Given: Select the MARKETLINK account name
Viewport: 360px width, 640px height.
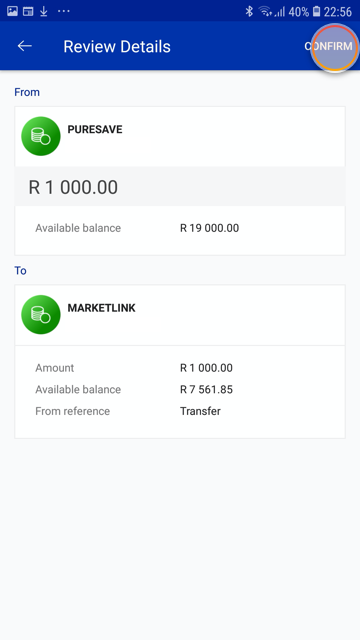Looking at the screenshot, I should (x=101, y=308).
